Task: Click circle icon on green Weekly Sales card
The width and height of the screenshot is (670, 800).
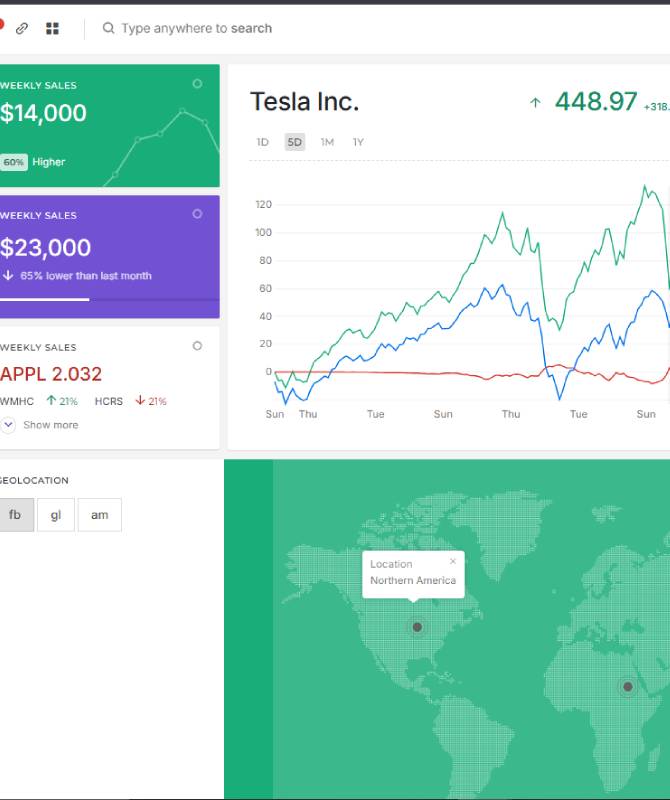Action: pyautogui.click(x=197, y=84)
